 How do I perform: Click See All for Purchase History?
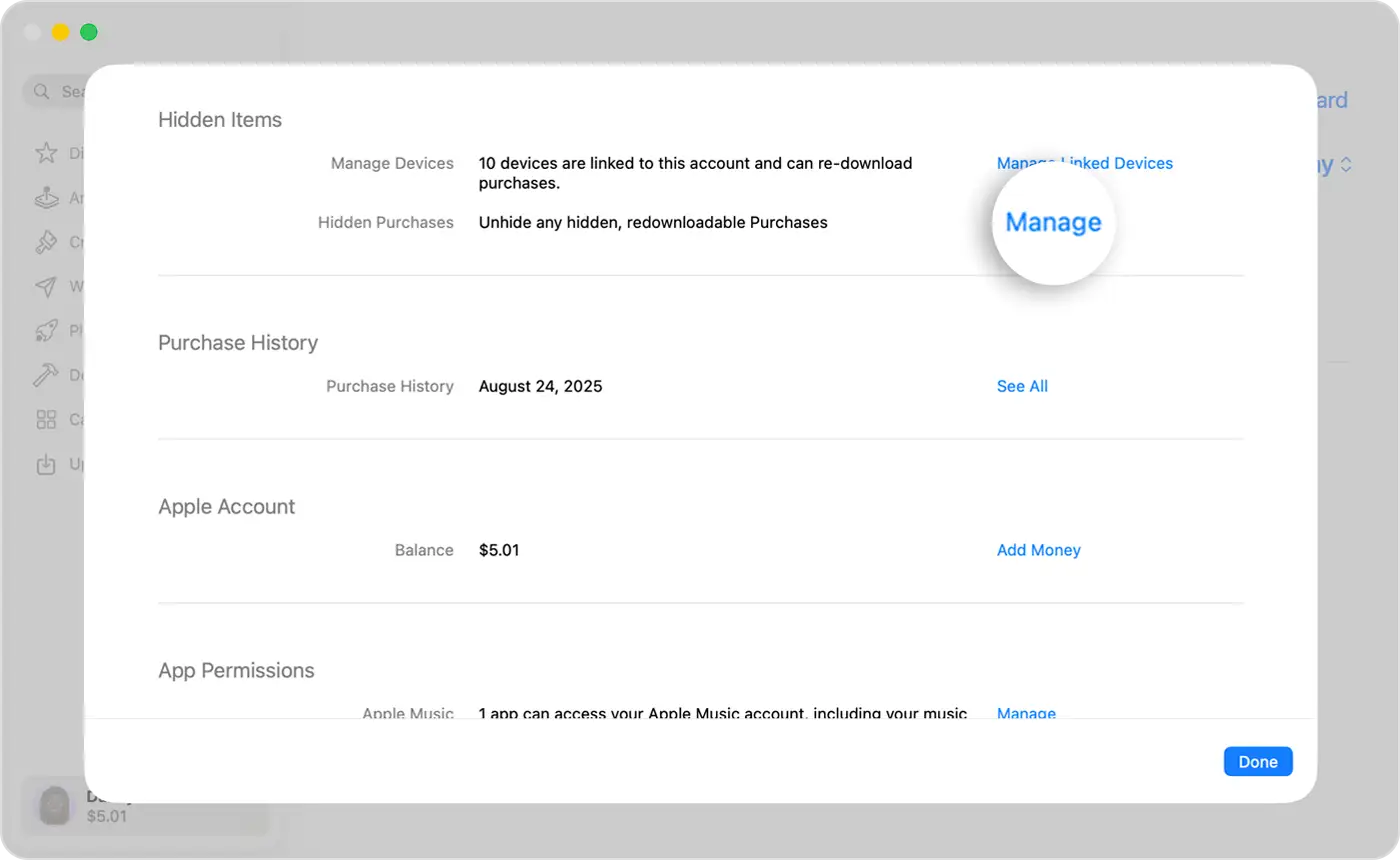tap(1022, 387)
